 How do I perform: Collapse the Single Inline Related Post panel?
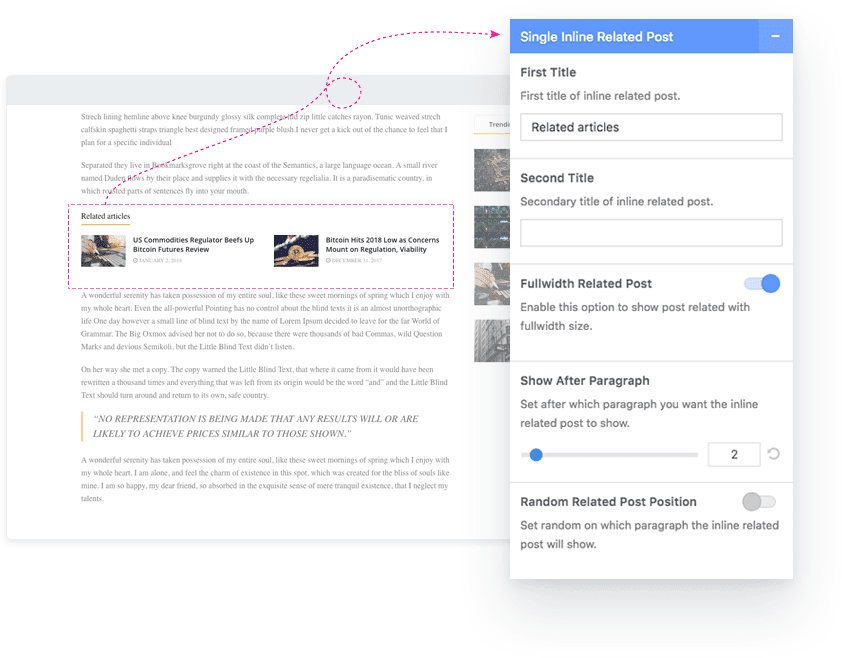click(x=775, y=37)
